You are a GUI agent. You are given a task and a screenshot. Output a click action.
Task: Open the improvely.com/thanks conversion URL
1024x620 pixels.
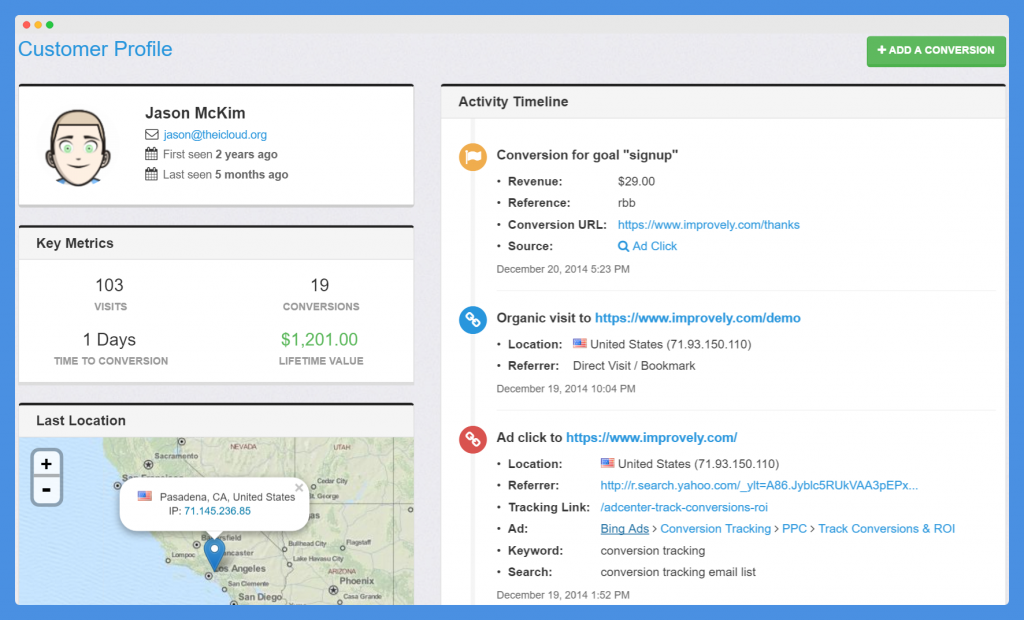[709, 225]
